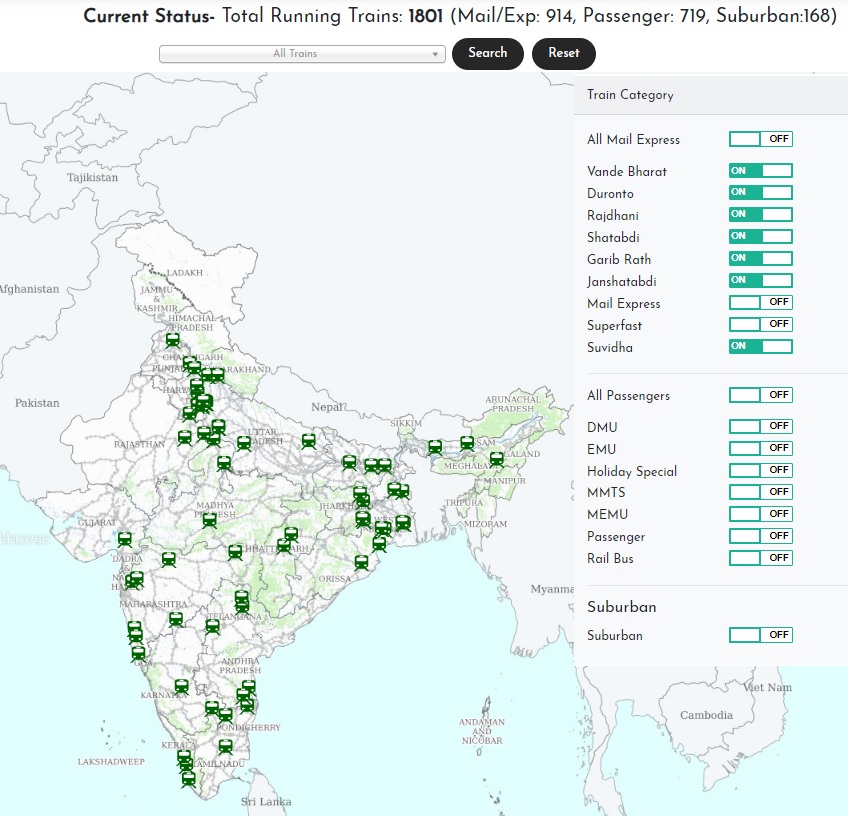Click the Train Category panel header
This screenshot has width=848, height=816.
click(711, 95)
